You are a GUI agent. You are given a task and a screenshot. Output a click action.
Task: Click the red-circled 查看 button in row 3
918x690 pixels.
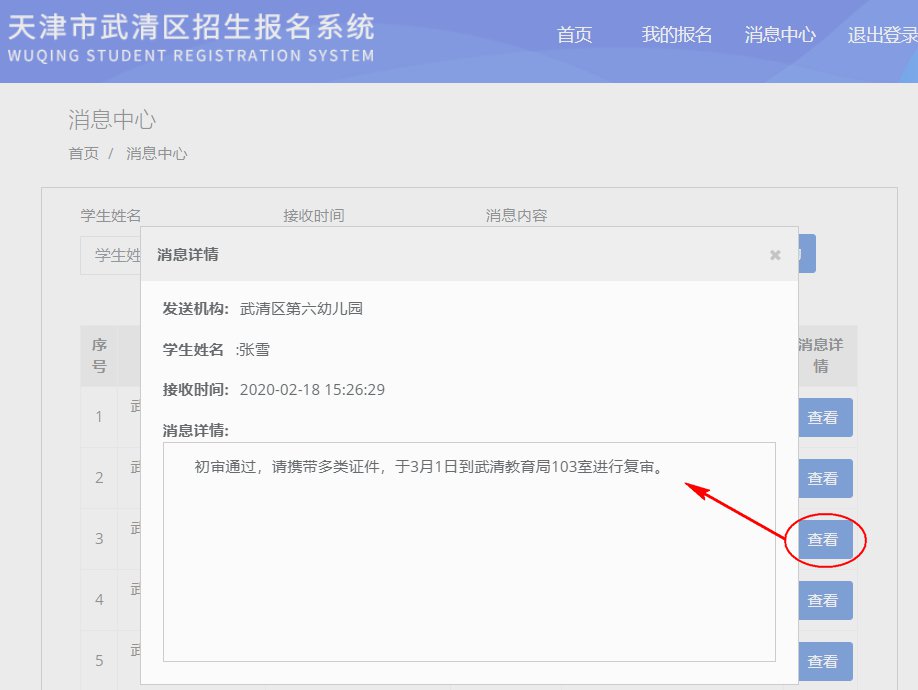coord(823,540)
